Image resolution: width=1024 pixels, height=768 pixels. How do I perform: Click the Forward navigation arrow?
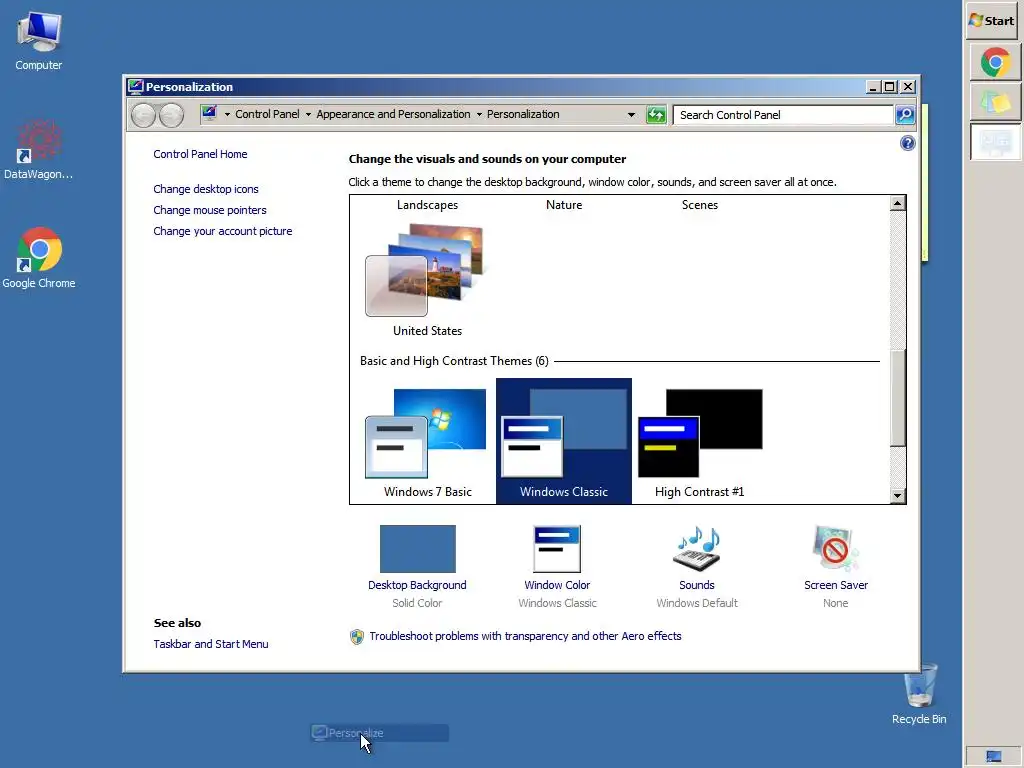(172, 115)
